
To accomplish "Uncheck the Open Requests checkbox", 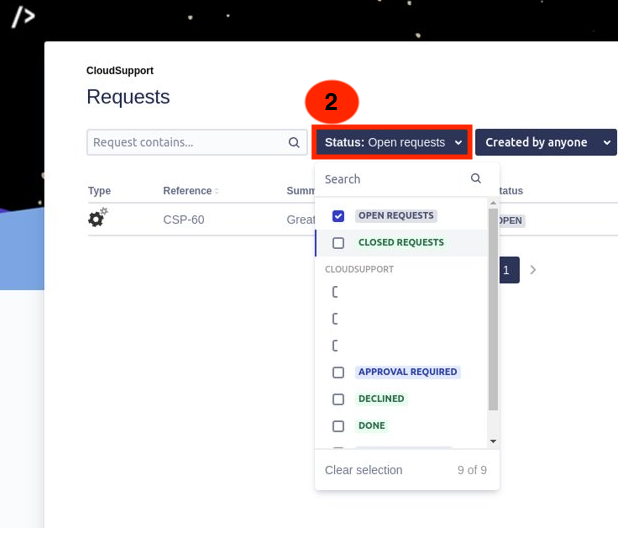I will [338, 216].
